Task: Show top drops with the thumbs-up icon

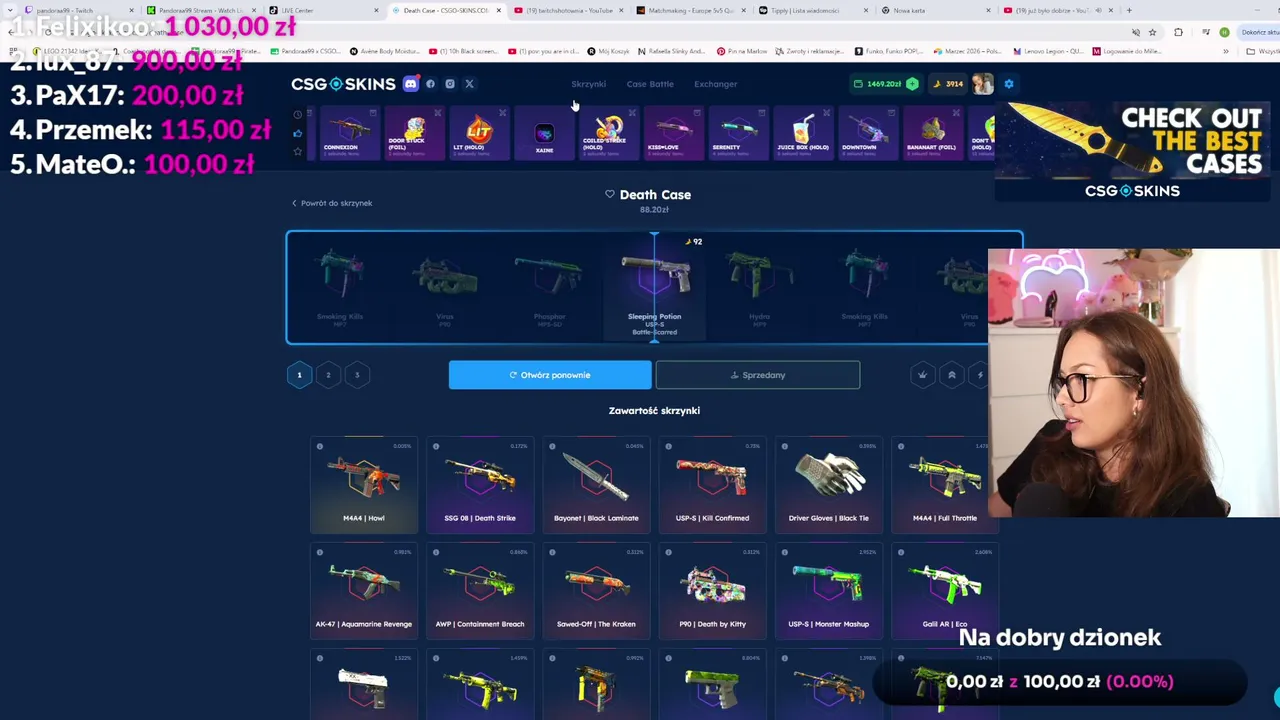Action: (297, 133)
